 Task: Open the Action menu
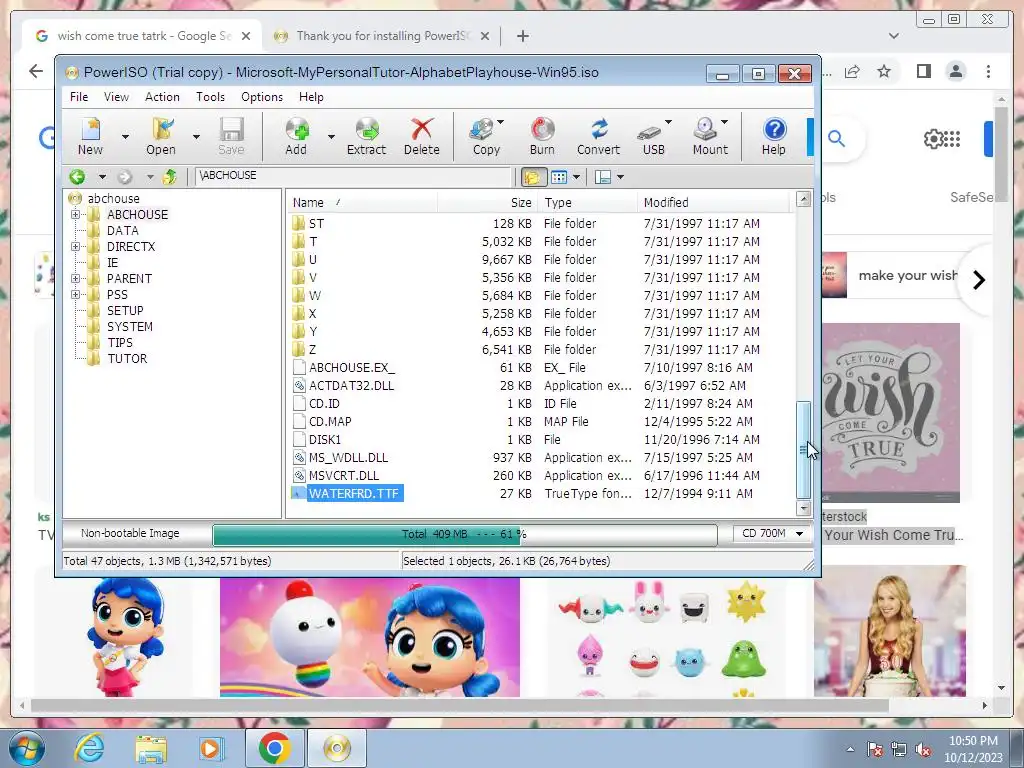click(x=162, y=97)
